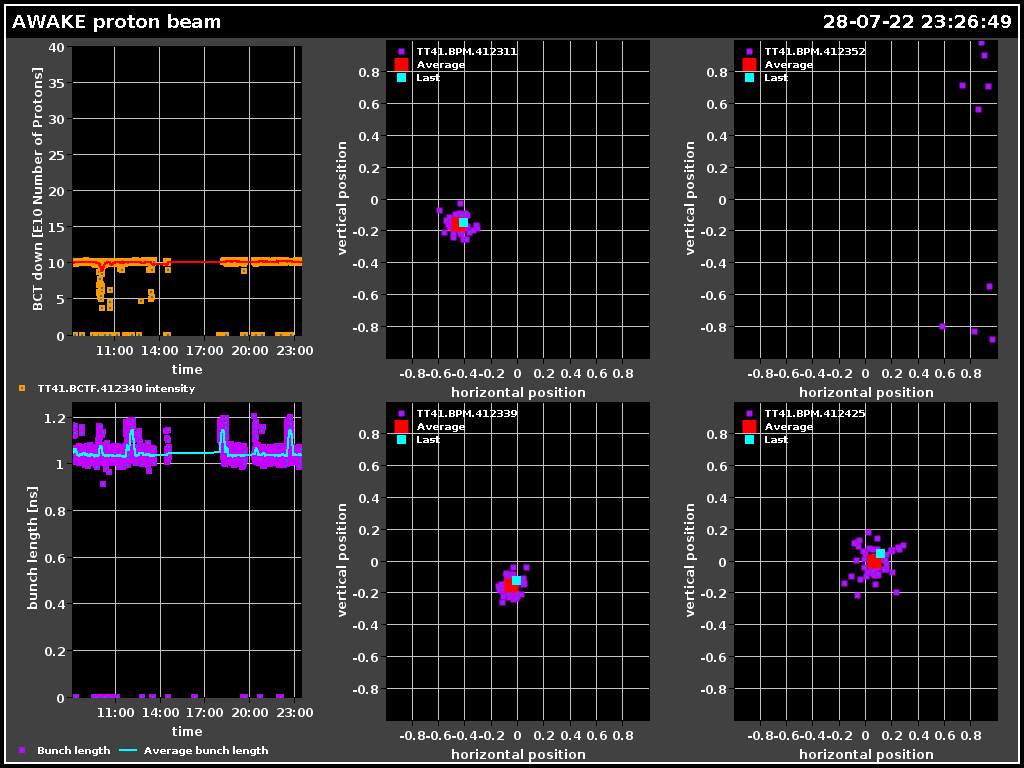Click the Average bunch length legend text
The width and height of the screenshot is (1024, 768).
pos(206,750)
